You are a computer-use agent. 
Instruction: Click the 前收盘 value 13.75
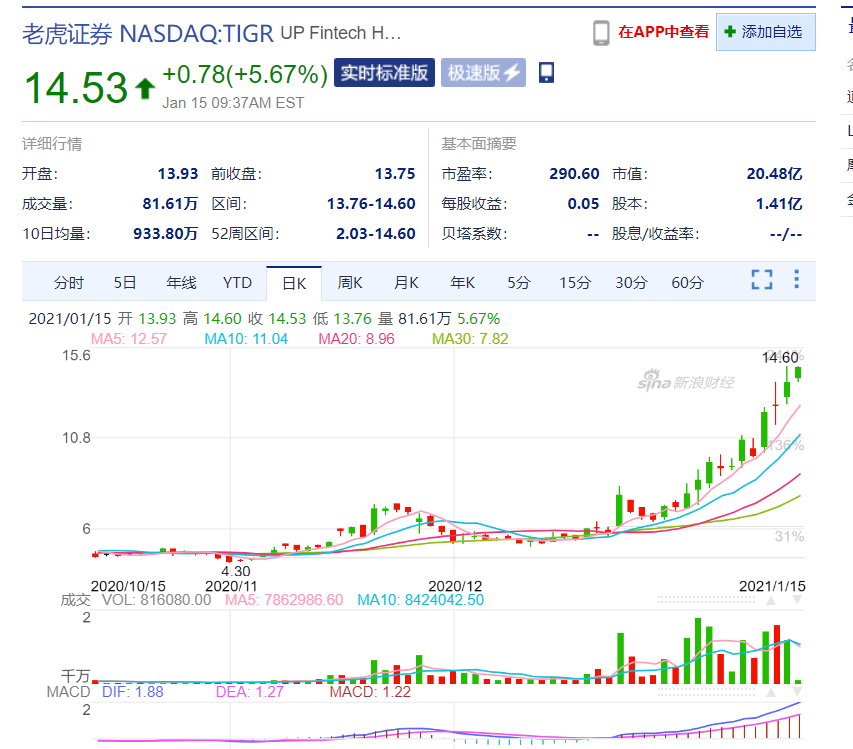pos(394,174)
